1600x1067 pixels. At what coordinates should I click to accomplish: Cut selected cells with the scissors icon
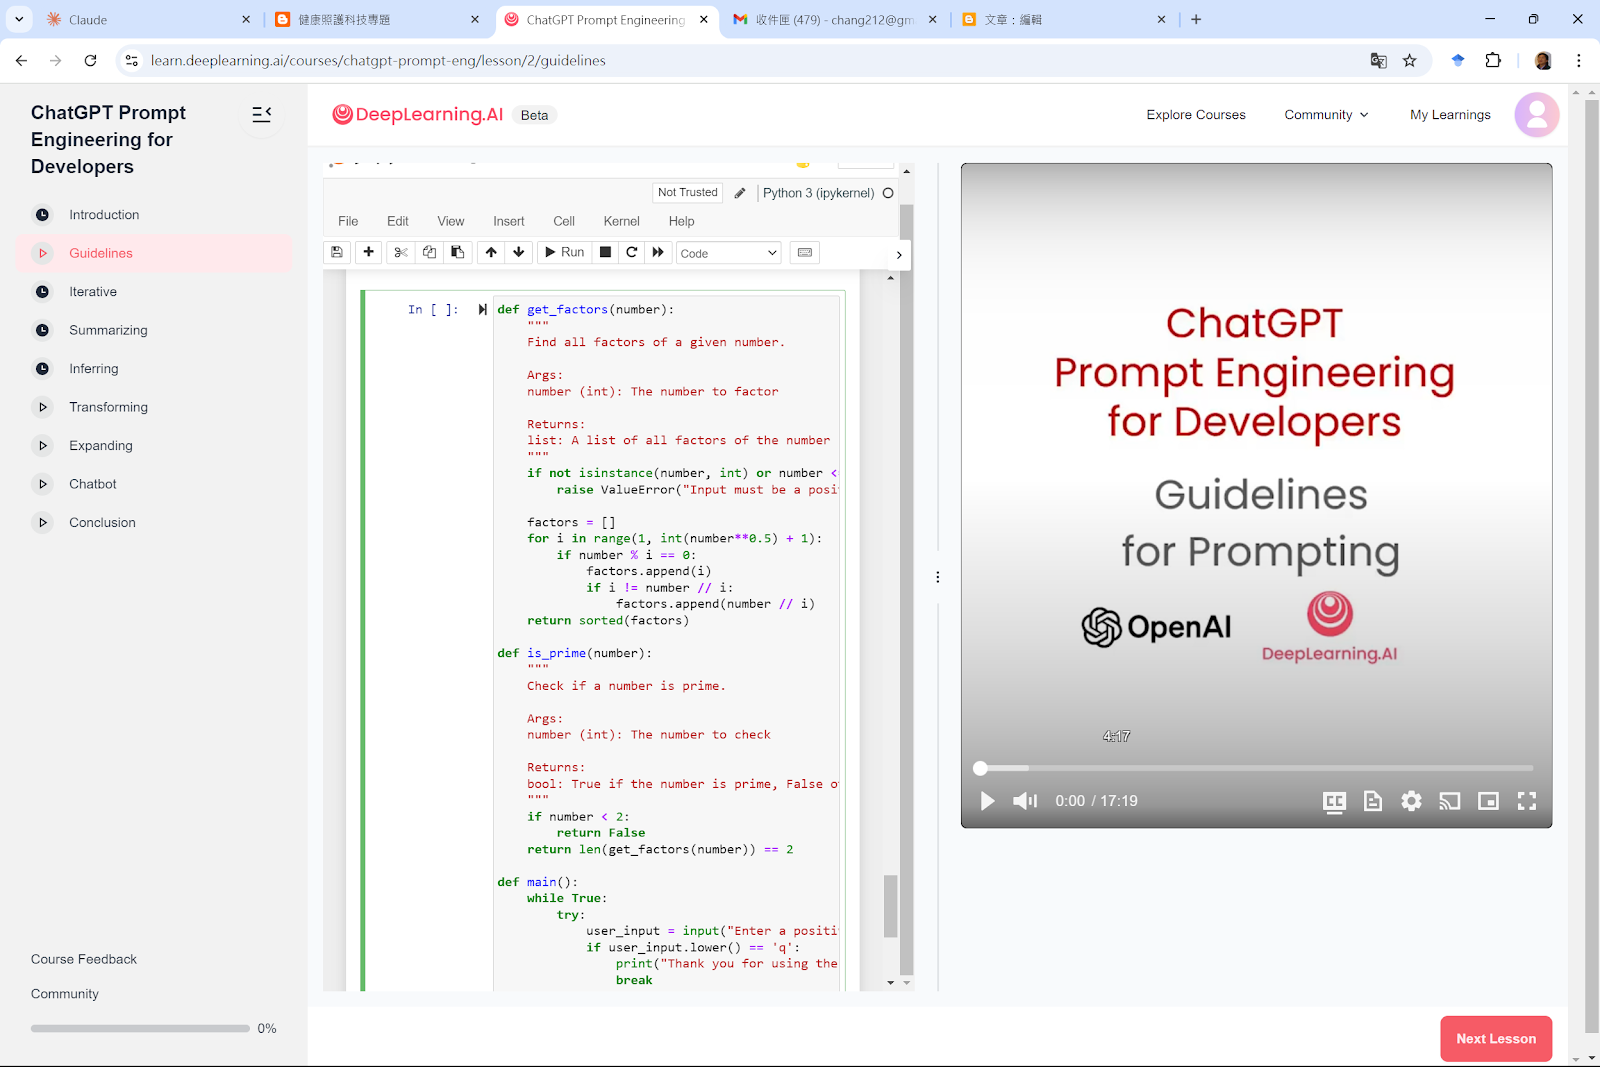[x=401, y=252]
